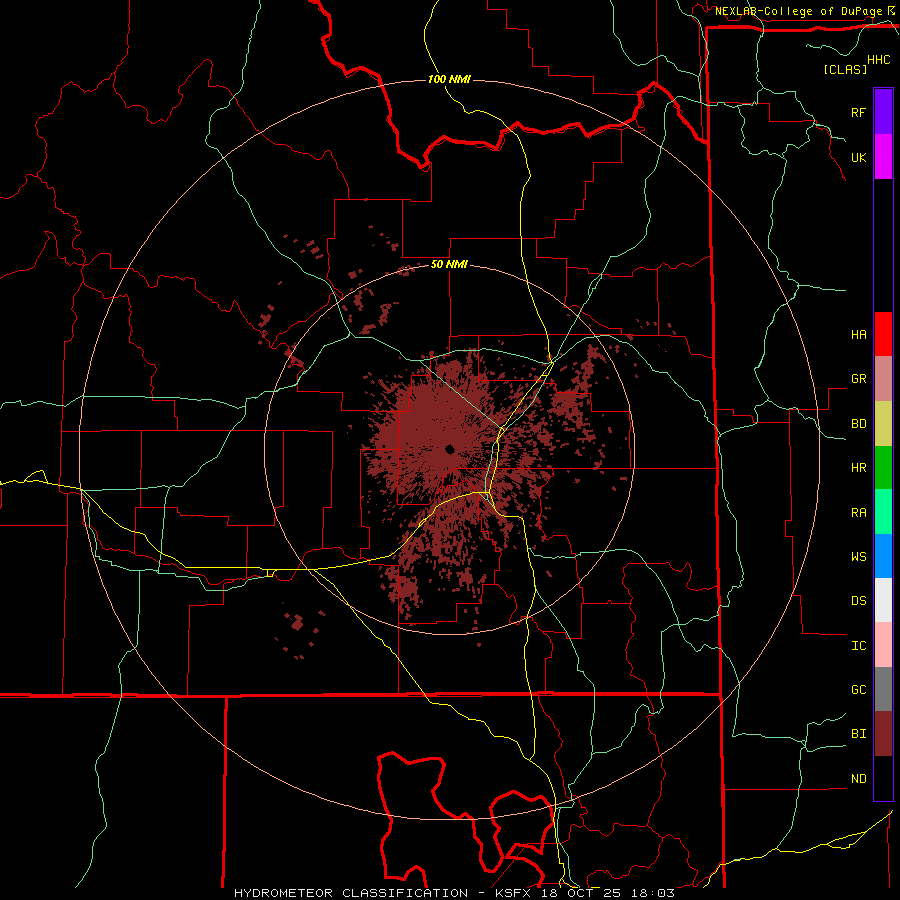The height and width of the screenshot is (900, 900).
Task: Click the red HA legend color swatch
Action: click(x=883, y=334)
